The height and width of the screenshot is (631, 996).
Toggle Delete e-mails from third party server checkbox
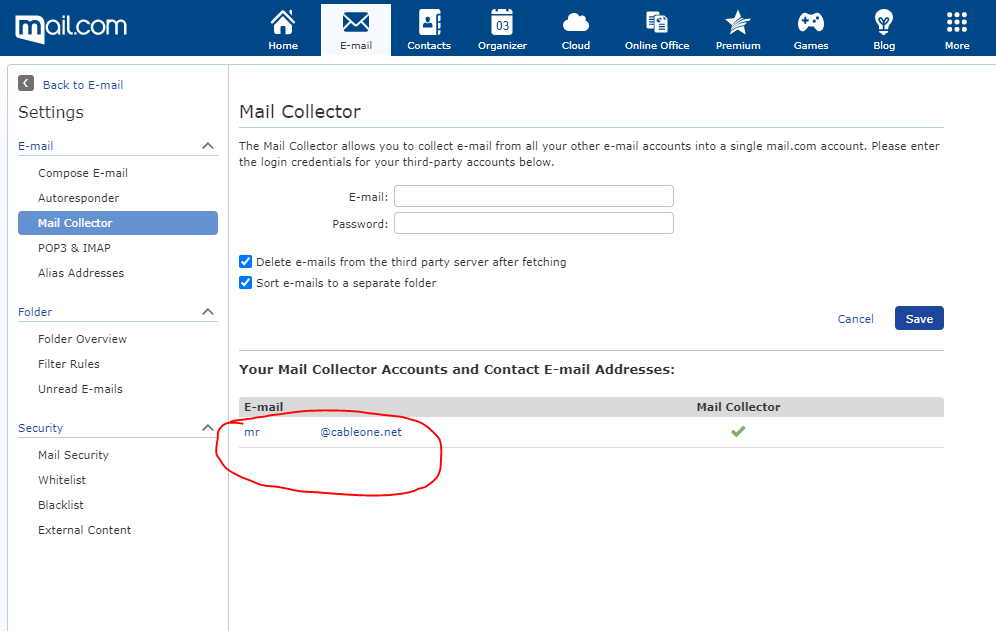[x=245, y=261]
